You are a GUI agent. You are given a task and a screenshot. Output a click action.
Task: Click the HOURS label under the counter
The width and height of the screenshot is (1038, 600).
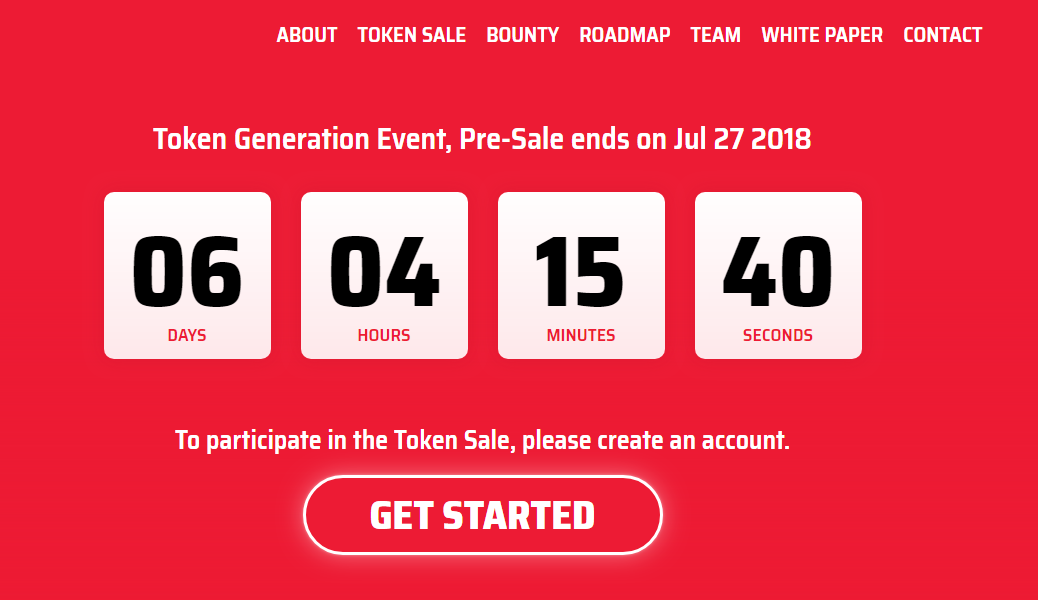pos(384,335)
